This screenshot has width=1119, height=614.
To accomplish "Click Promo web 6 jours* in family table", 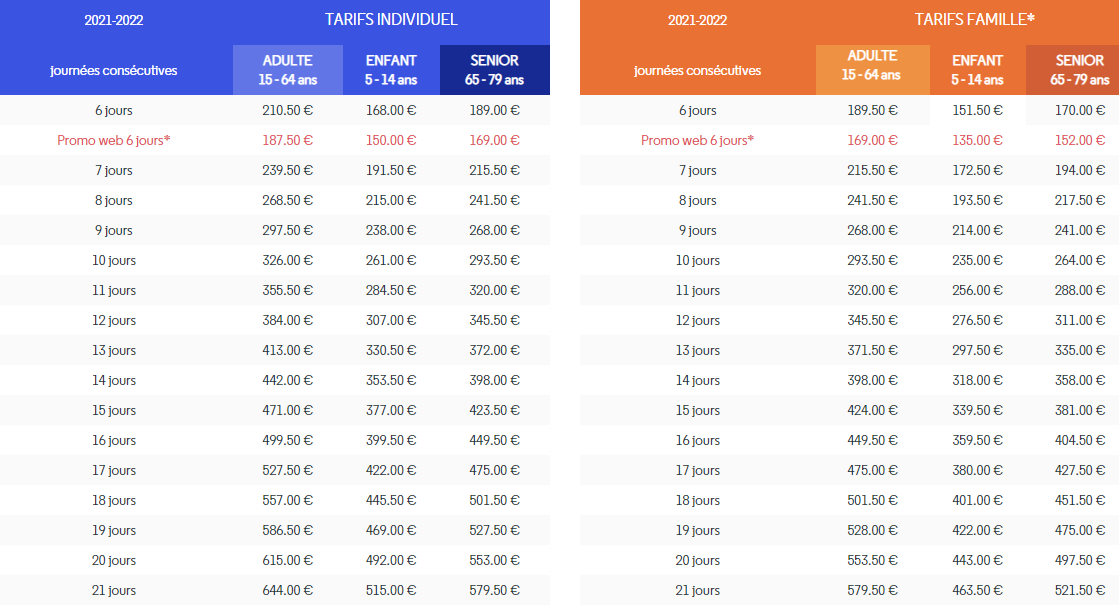I will 697,140.
